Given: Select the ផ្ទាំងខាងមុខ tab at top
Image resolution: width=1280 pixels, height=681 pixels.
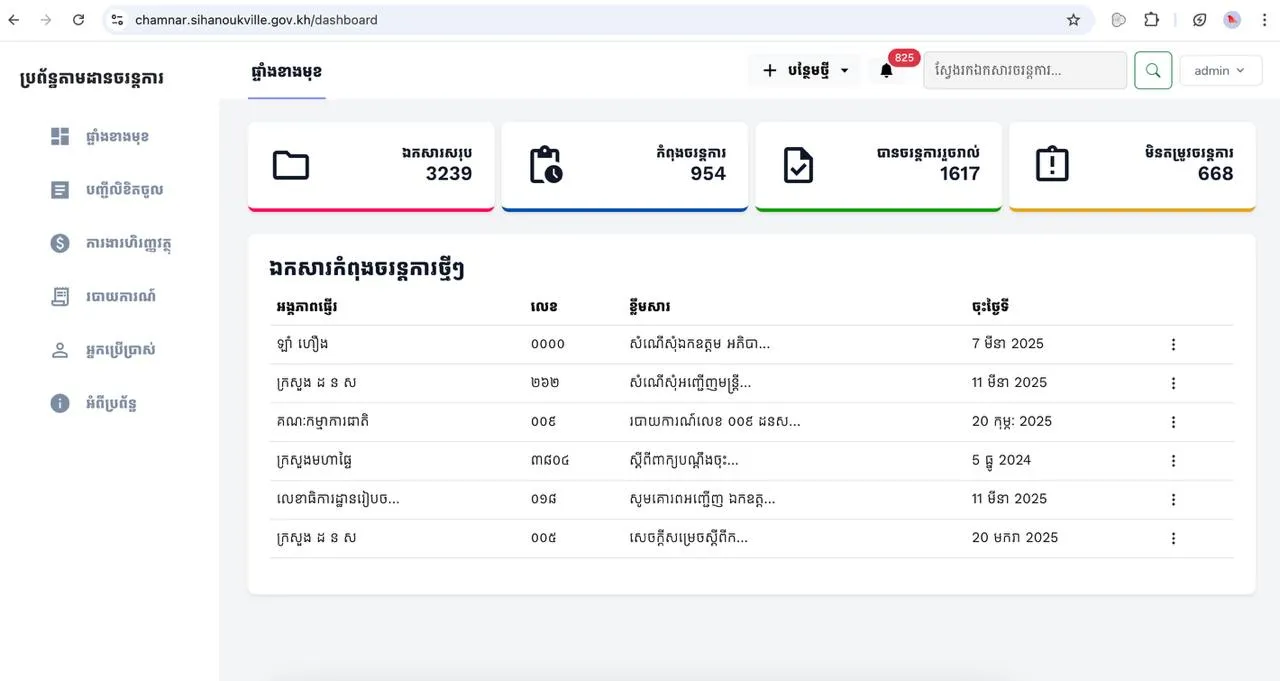Looking at the screenshot, I should tap(287, 72).
